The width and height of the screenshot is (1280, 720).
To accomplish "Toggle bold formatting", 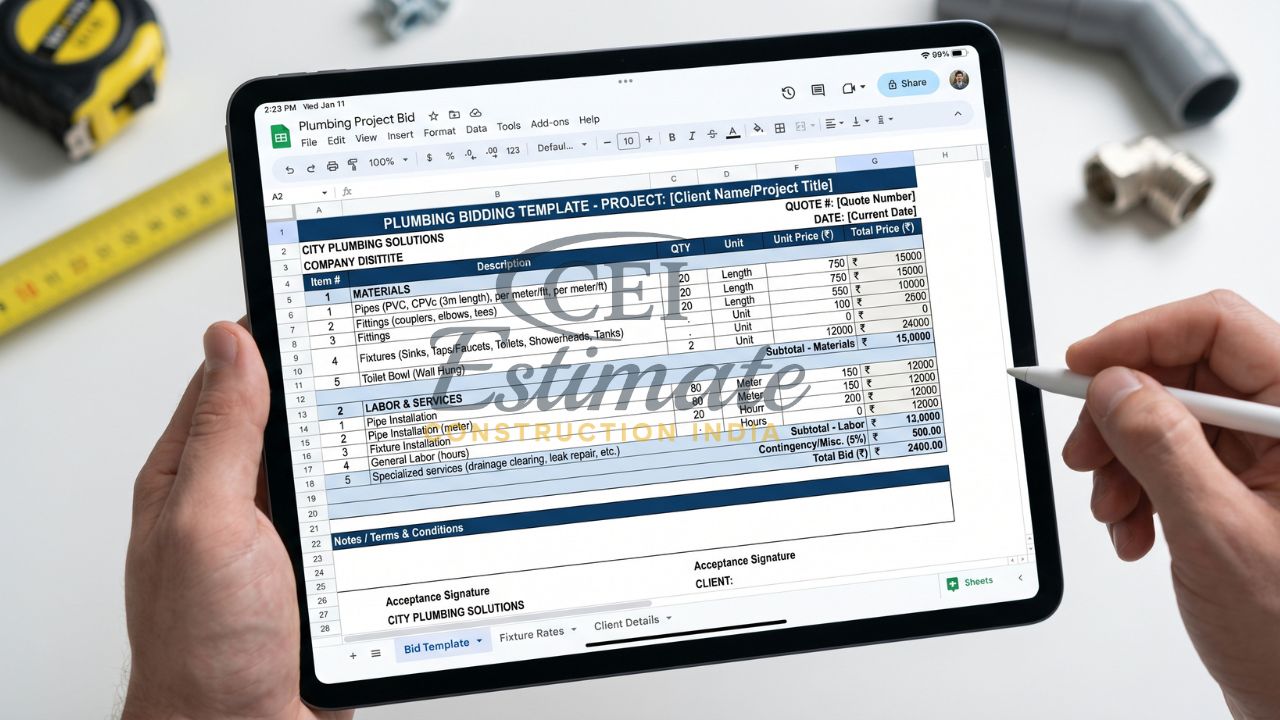I will click(672, 138).
